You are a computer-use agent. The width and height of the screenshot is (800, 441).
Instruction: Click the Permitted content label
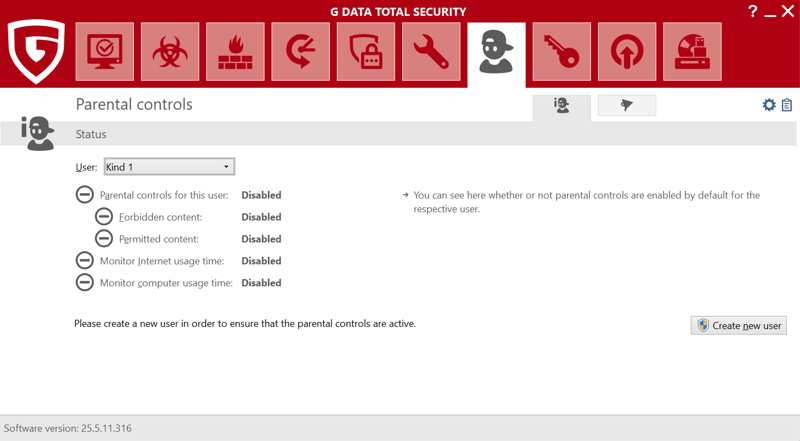click(x=159, y=239)
